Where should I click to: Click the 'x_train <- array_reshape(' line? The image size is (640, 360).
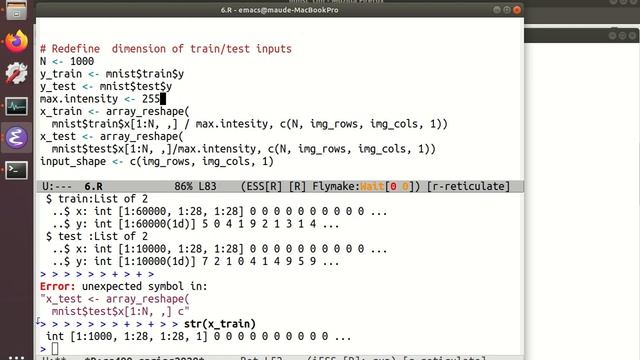tap(115, 111)
